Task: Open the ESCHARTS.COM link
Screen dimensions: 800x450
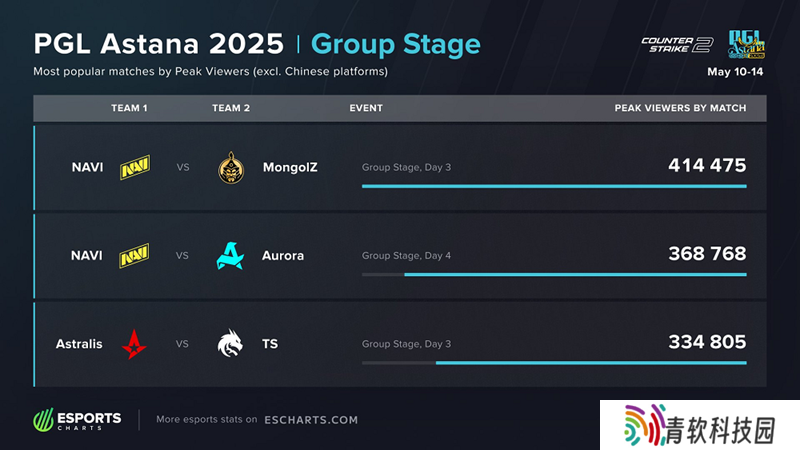Action: point(310,420)
